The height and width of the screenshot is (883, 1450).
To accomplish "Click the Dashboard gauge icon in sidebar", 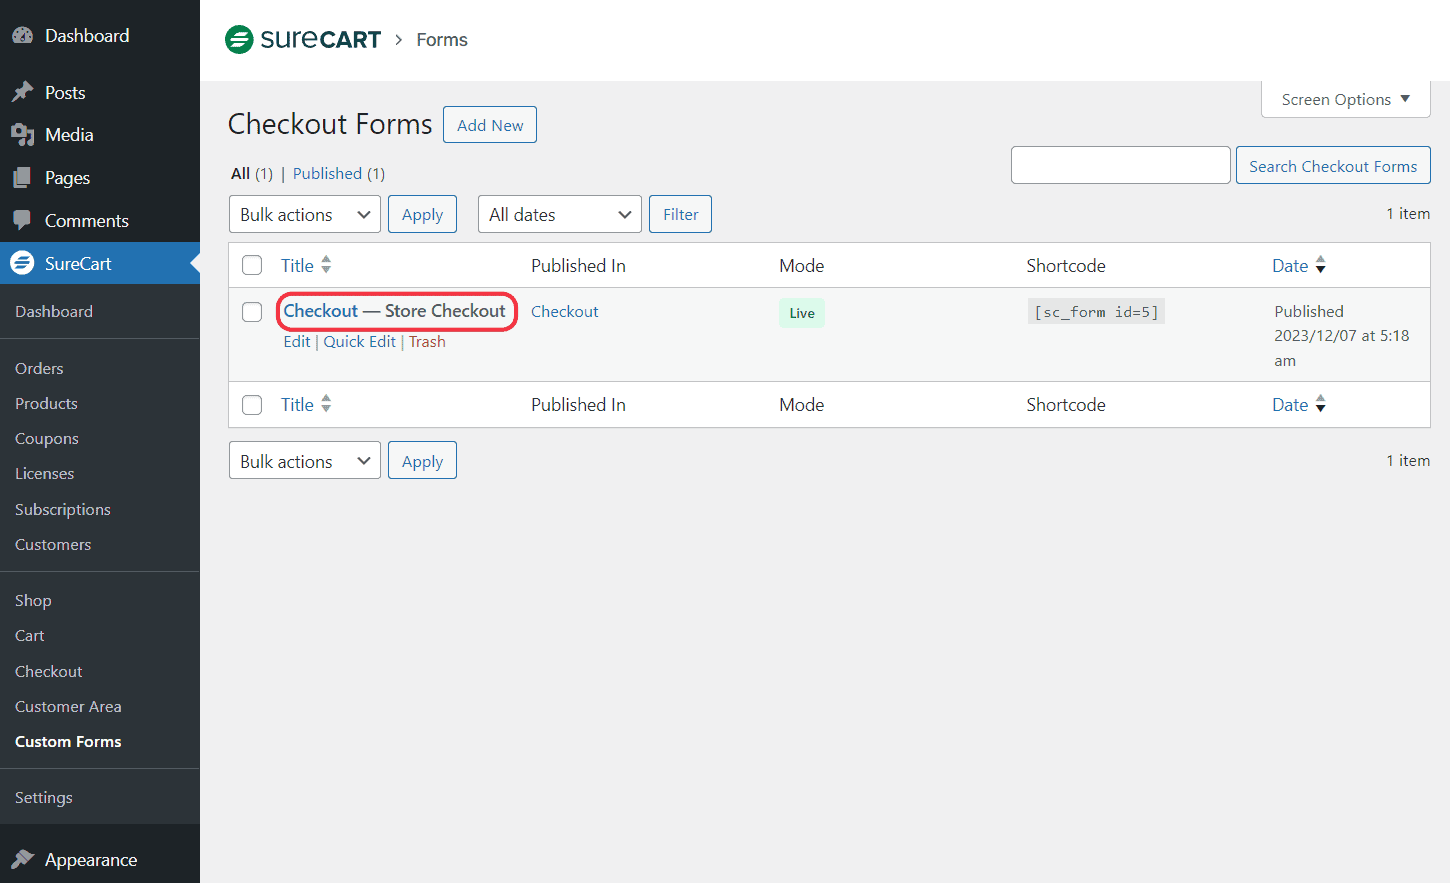I will [x=22, y=36].
